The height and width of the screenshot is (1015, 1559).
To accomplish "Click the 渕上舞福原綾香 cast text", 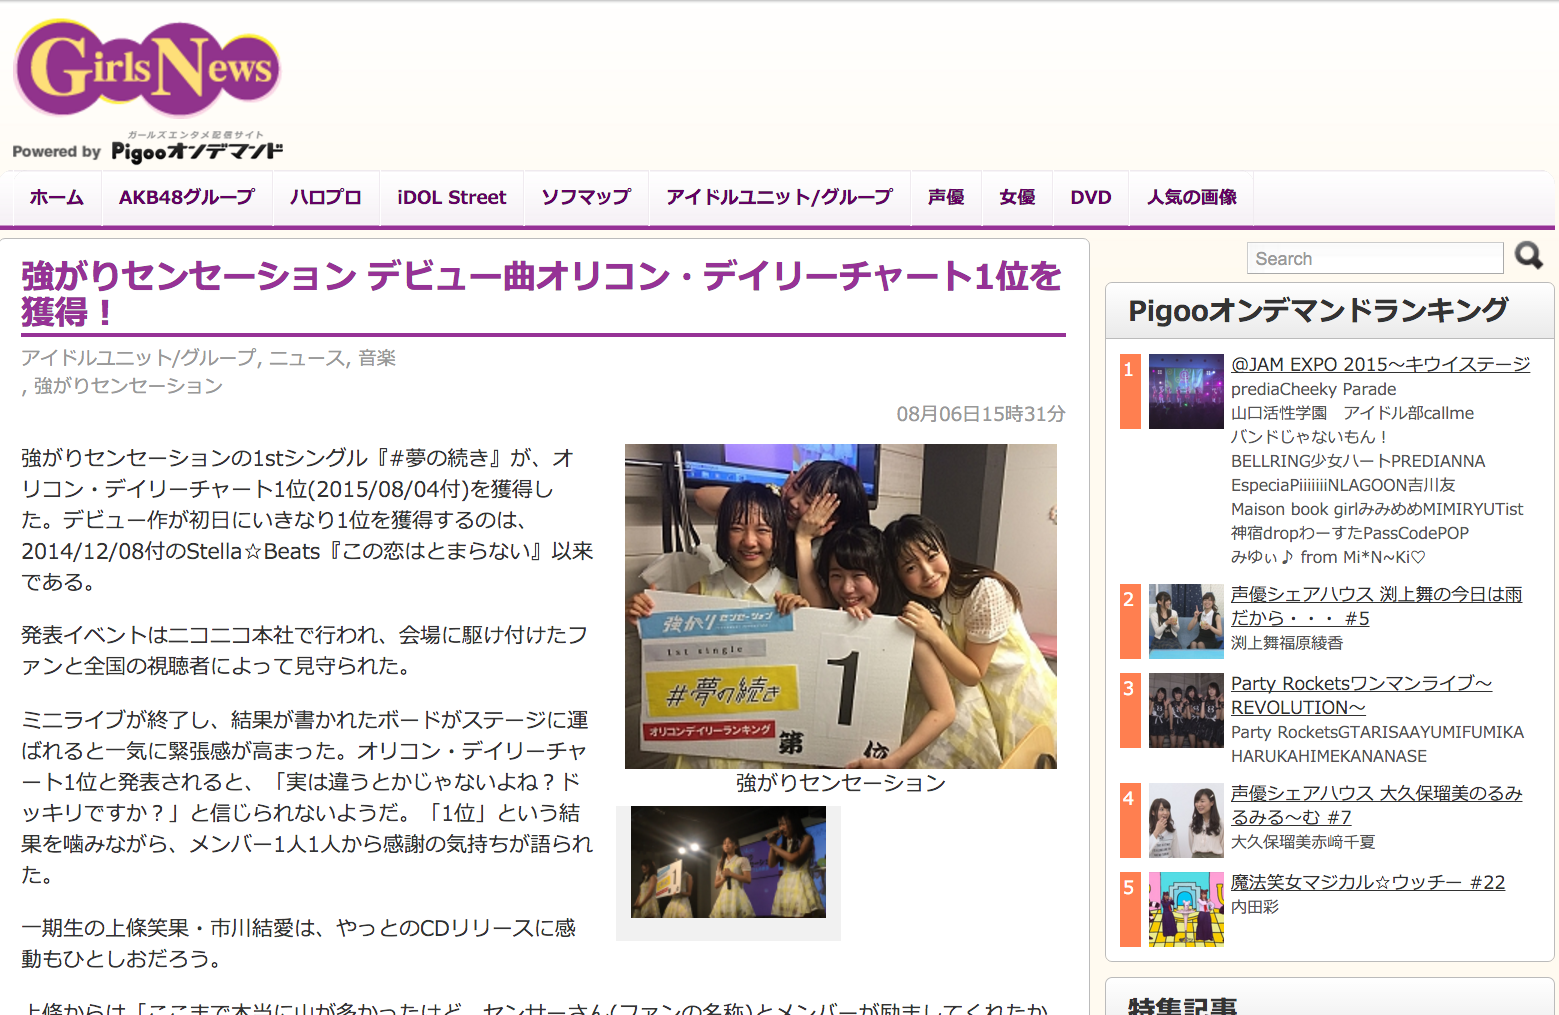I will point(1287,643).
